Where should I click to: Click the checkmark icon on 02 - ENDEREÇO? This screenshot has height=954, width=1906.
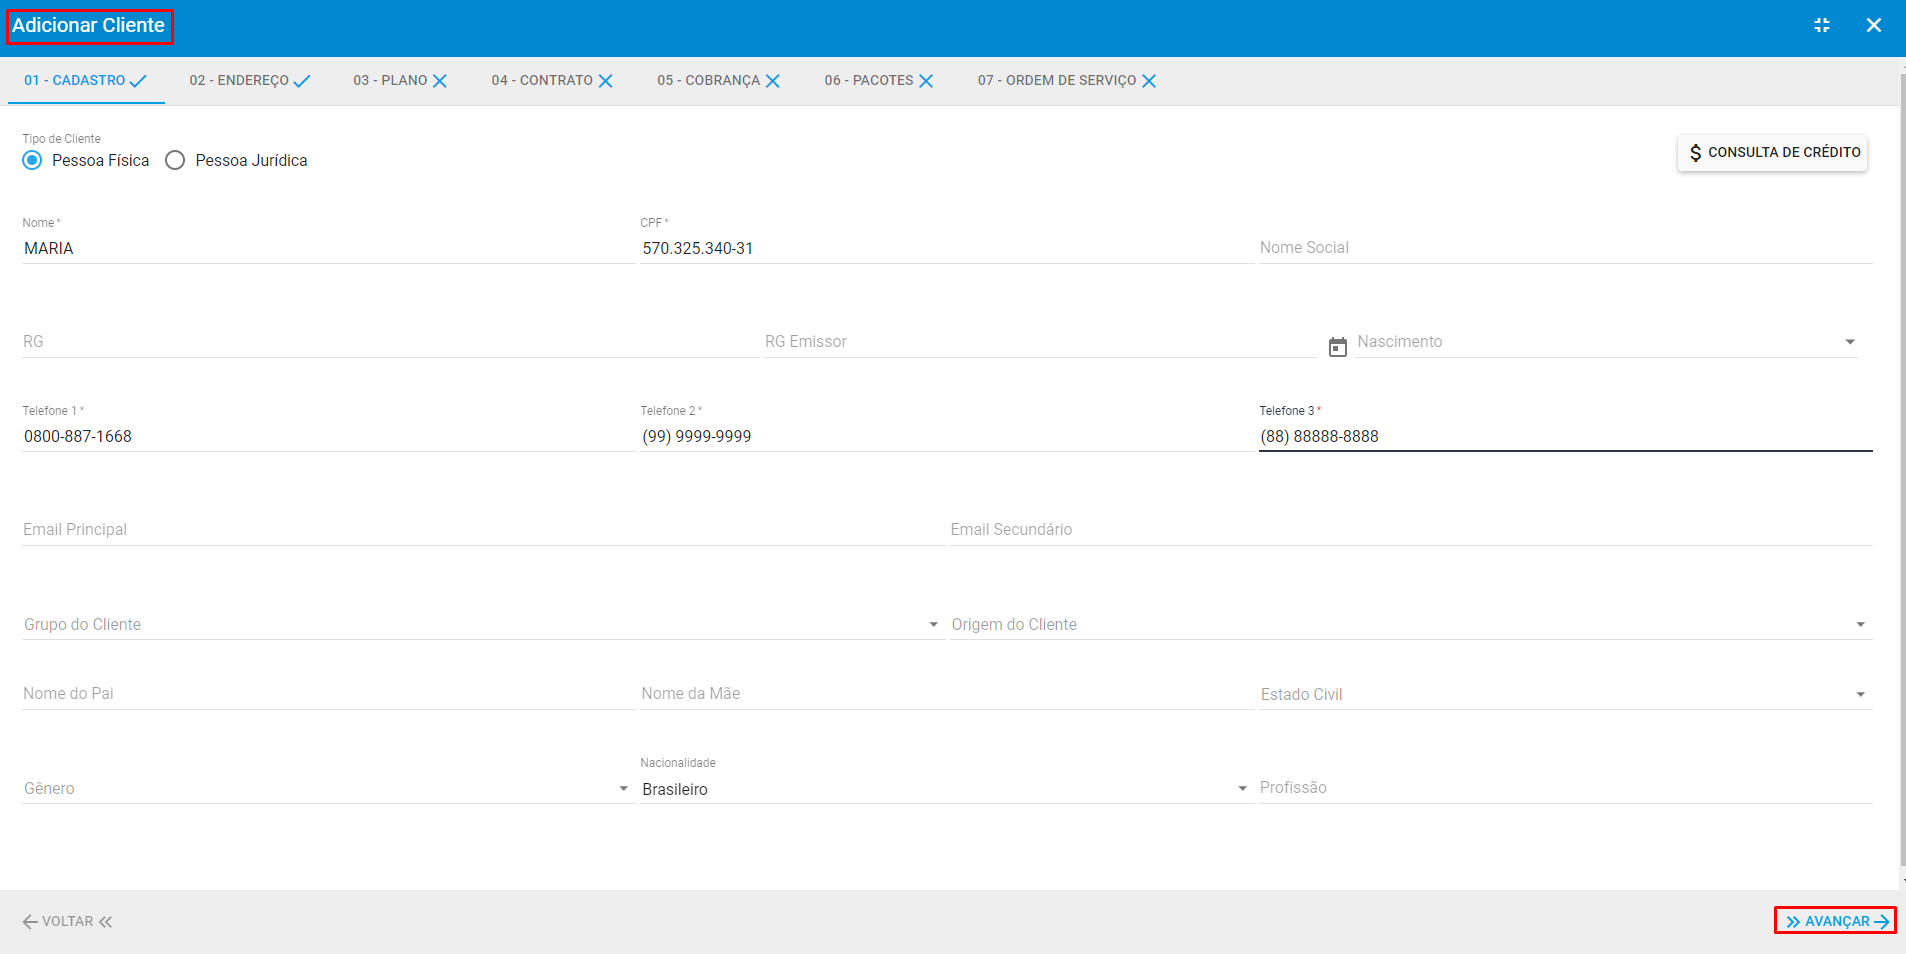tap(304, 80)
